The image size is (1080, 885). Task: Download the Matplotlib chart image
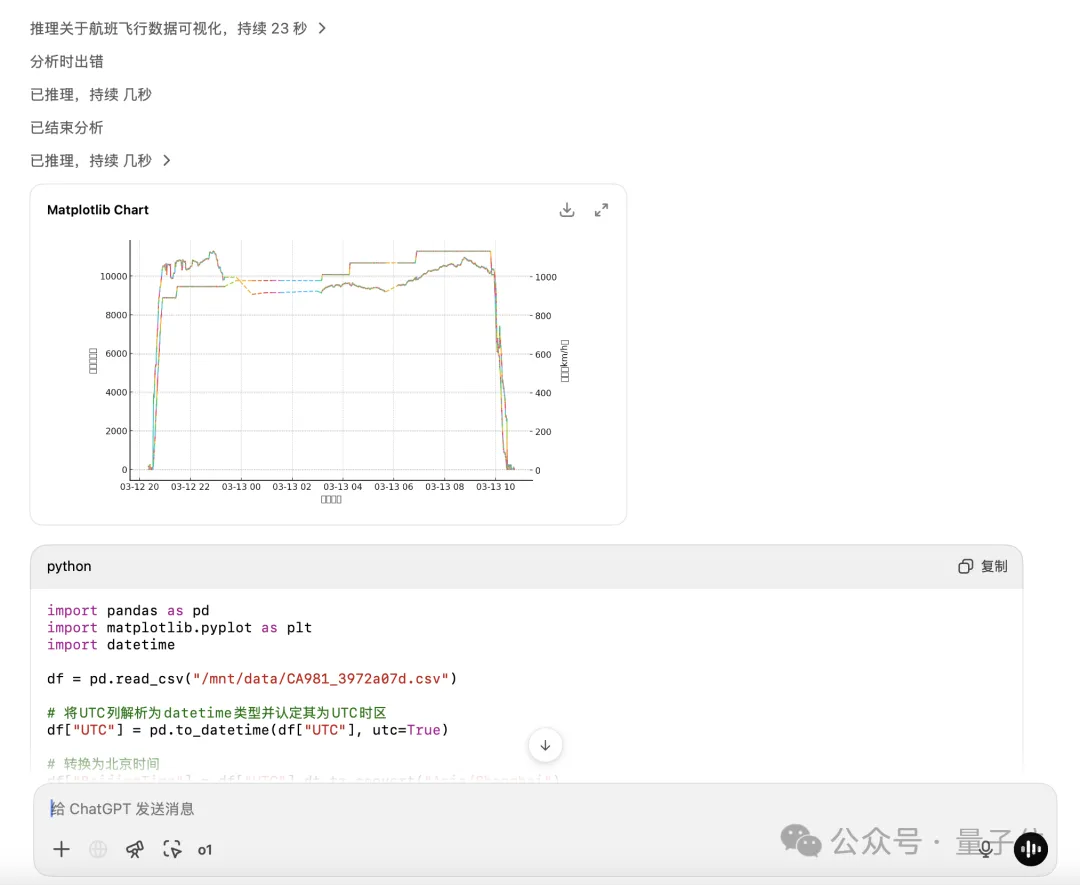(x=567, y=210)
